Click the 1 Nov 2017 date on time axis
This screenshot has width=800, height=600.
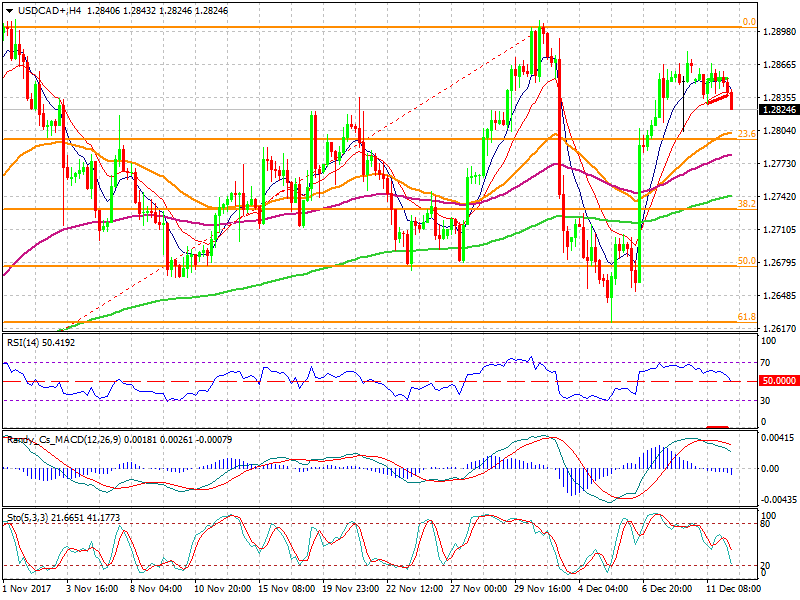28,590
